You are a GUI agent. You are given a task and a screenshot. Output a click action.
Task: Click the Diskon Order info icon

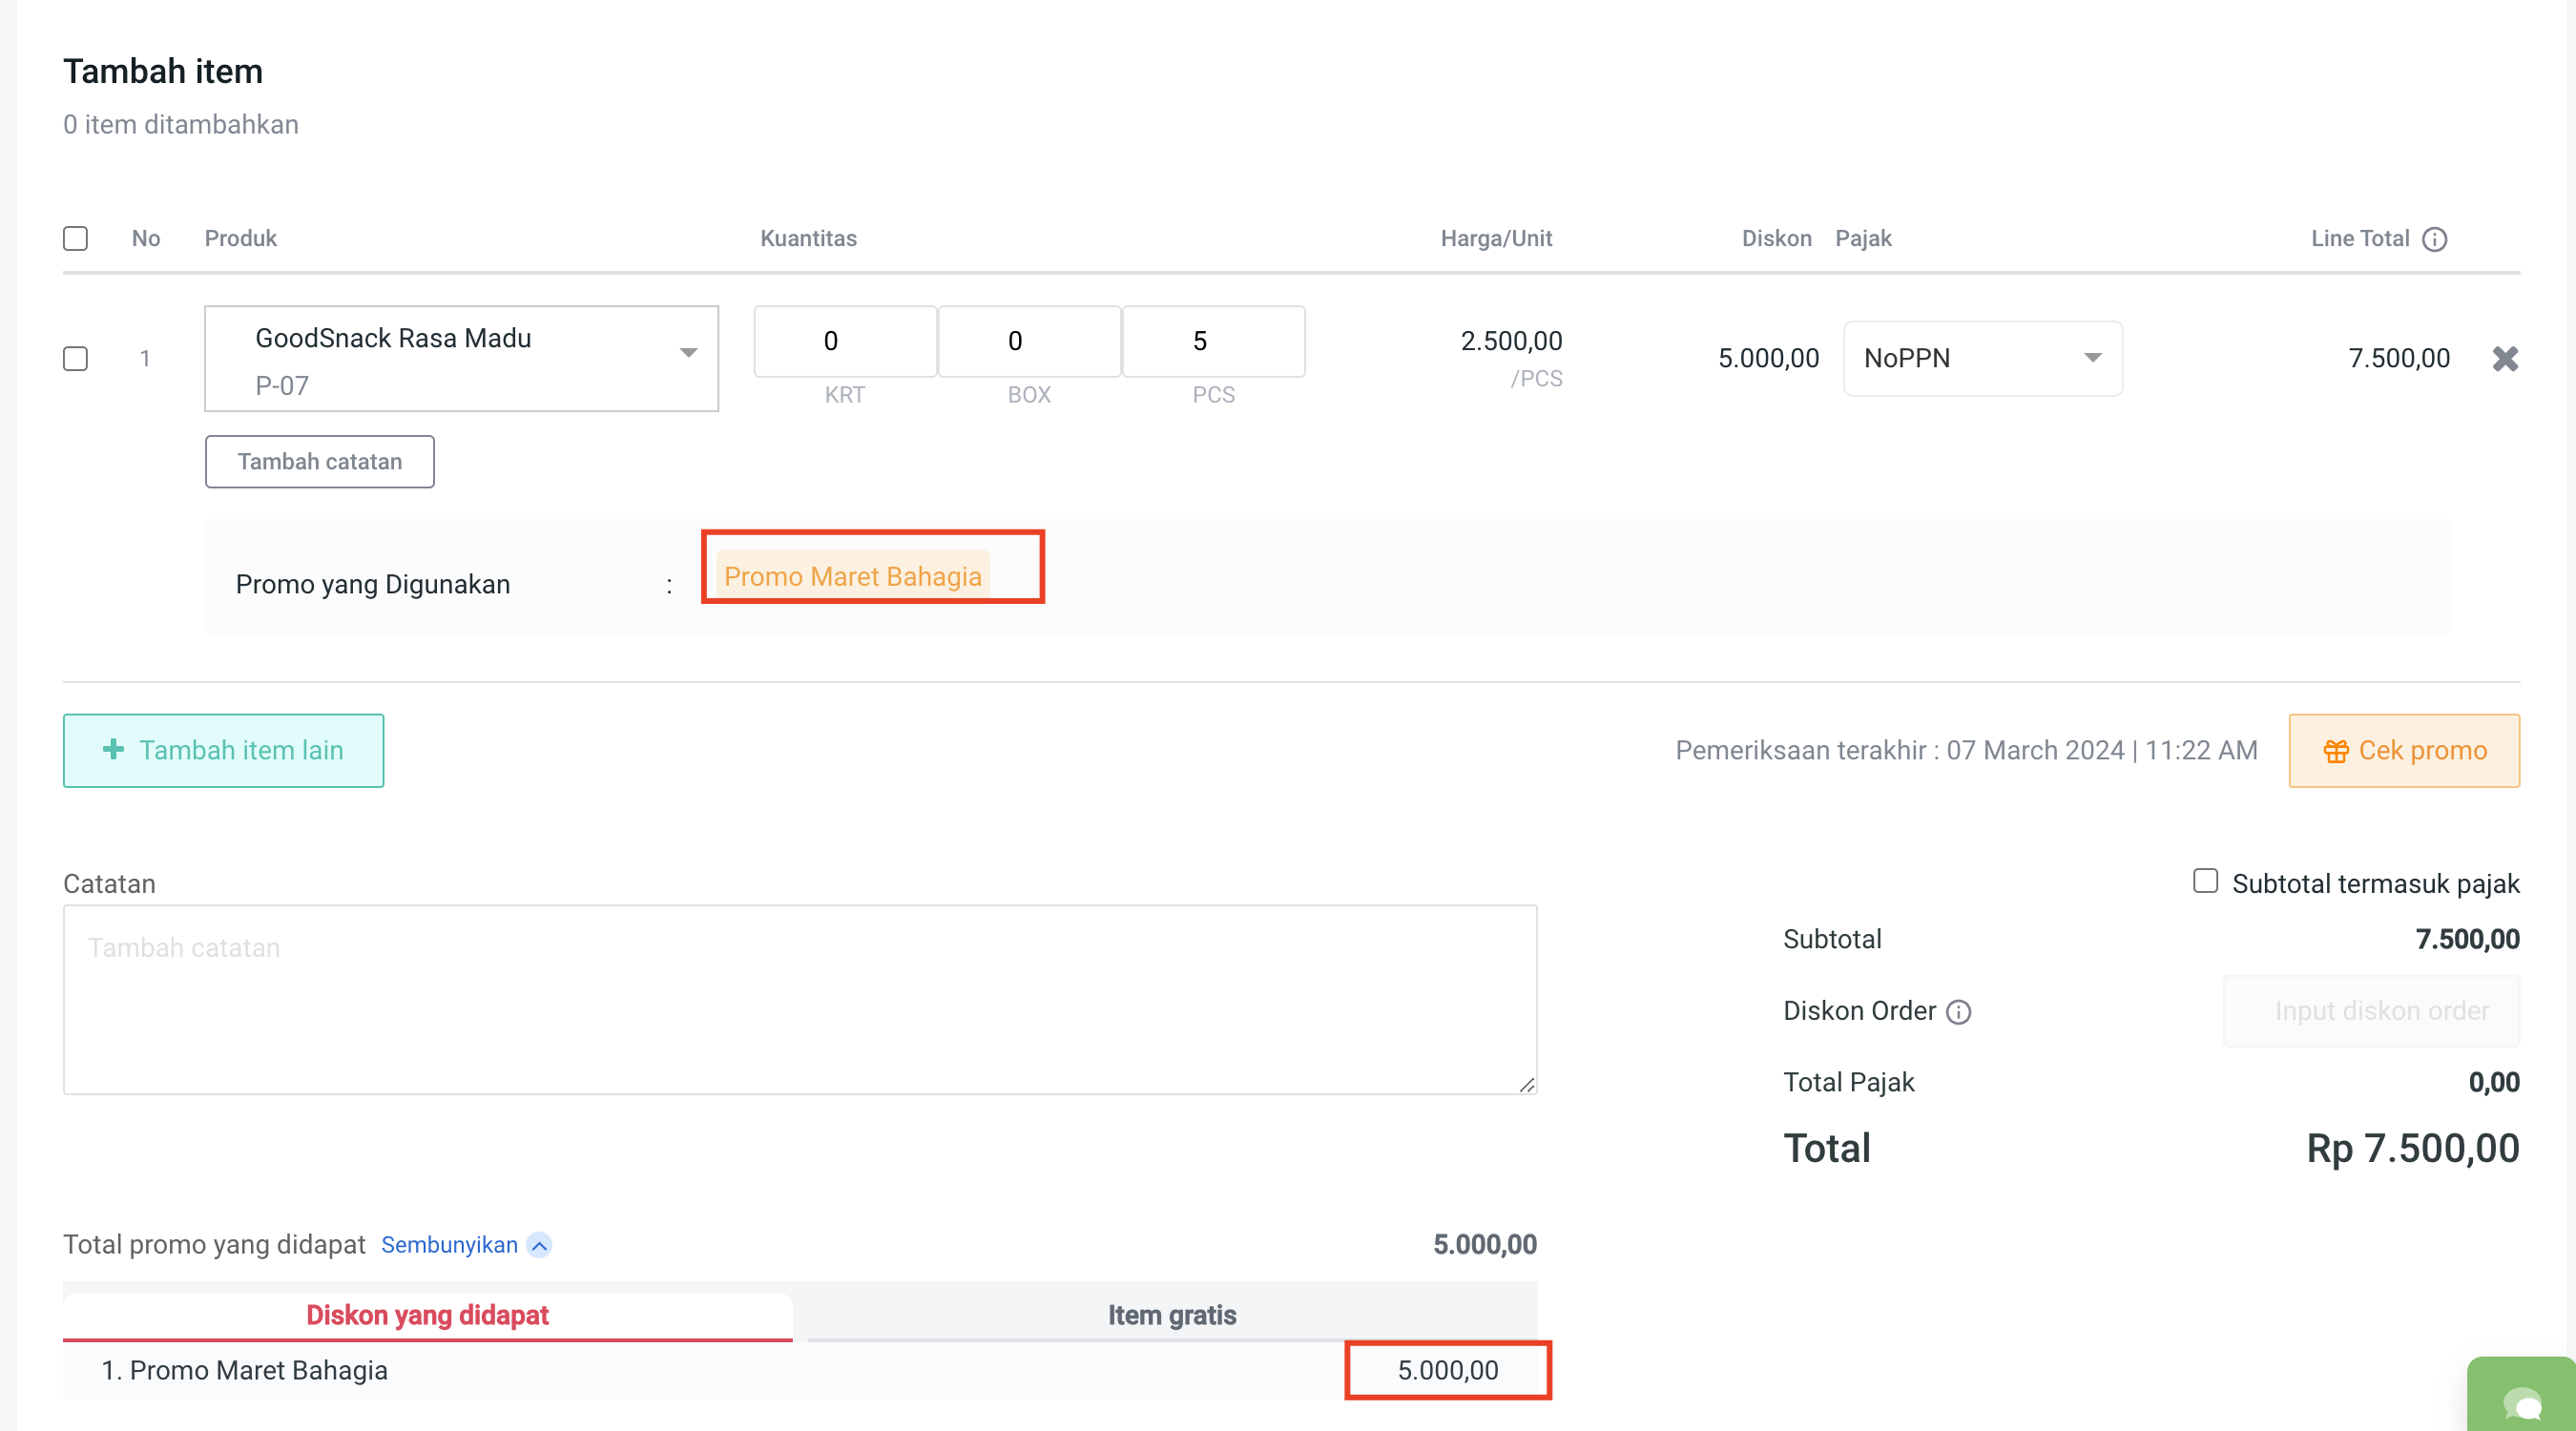pyautogui.click(x=1958, y=1012)
